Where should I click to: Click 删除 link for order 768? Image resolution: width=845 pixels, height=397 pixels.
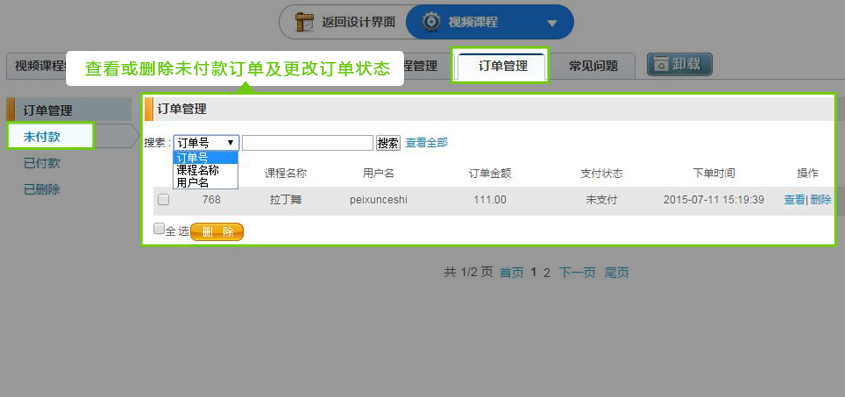click(x=820, y=200)
